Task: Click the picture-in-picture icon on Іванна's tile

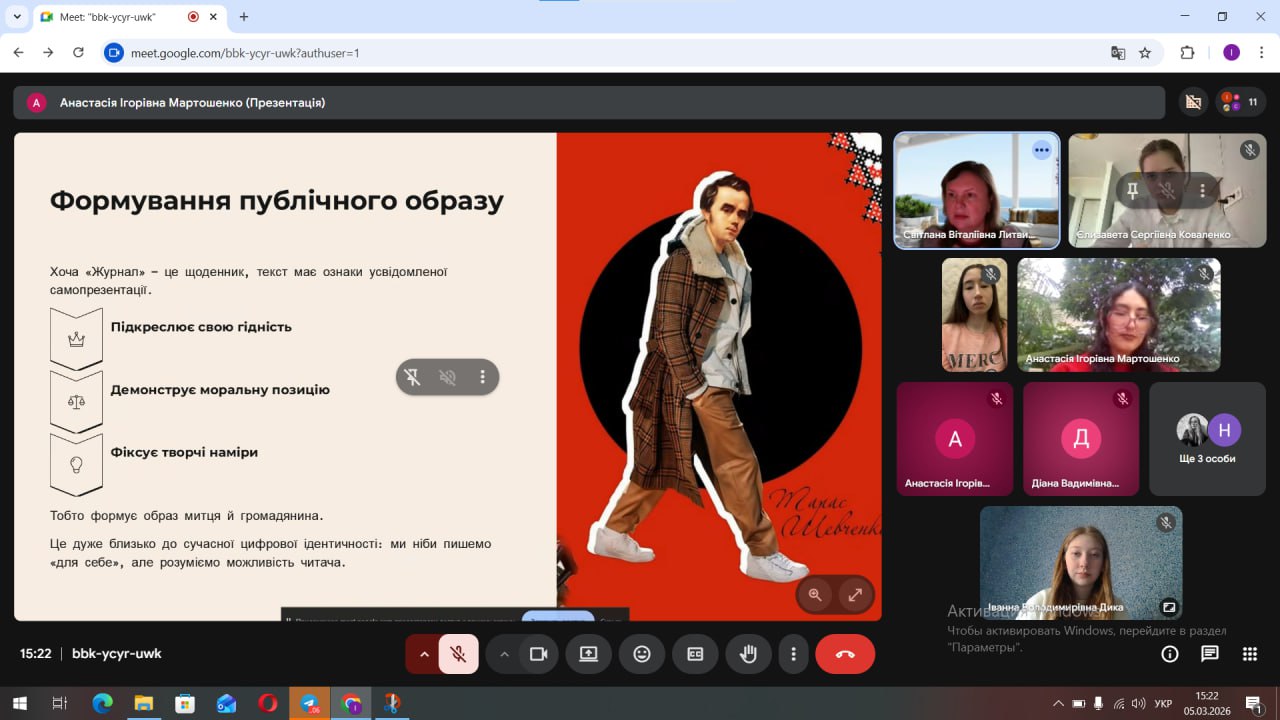Action: [1168, 607]
